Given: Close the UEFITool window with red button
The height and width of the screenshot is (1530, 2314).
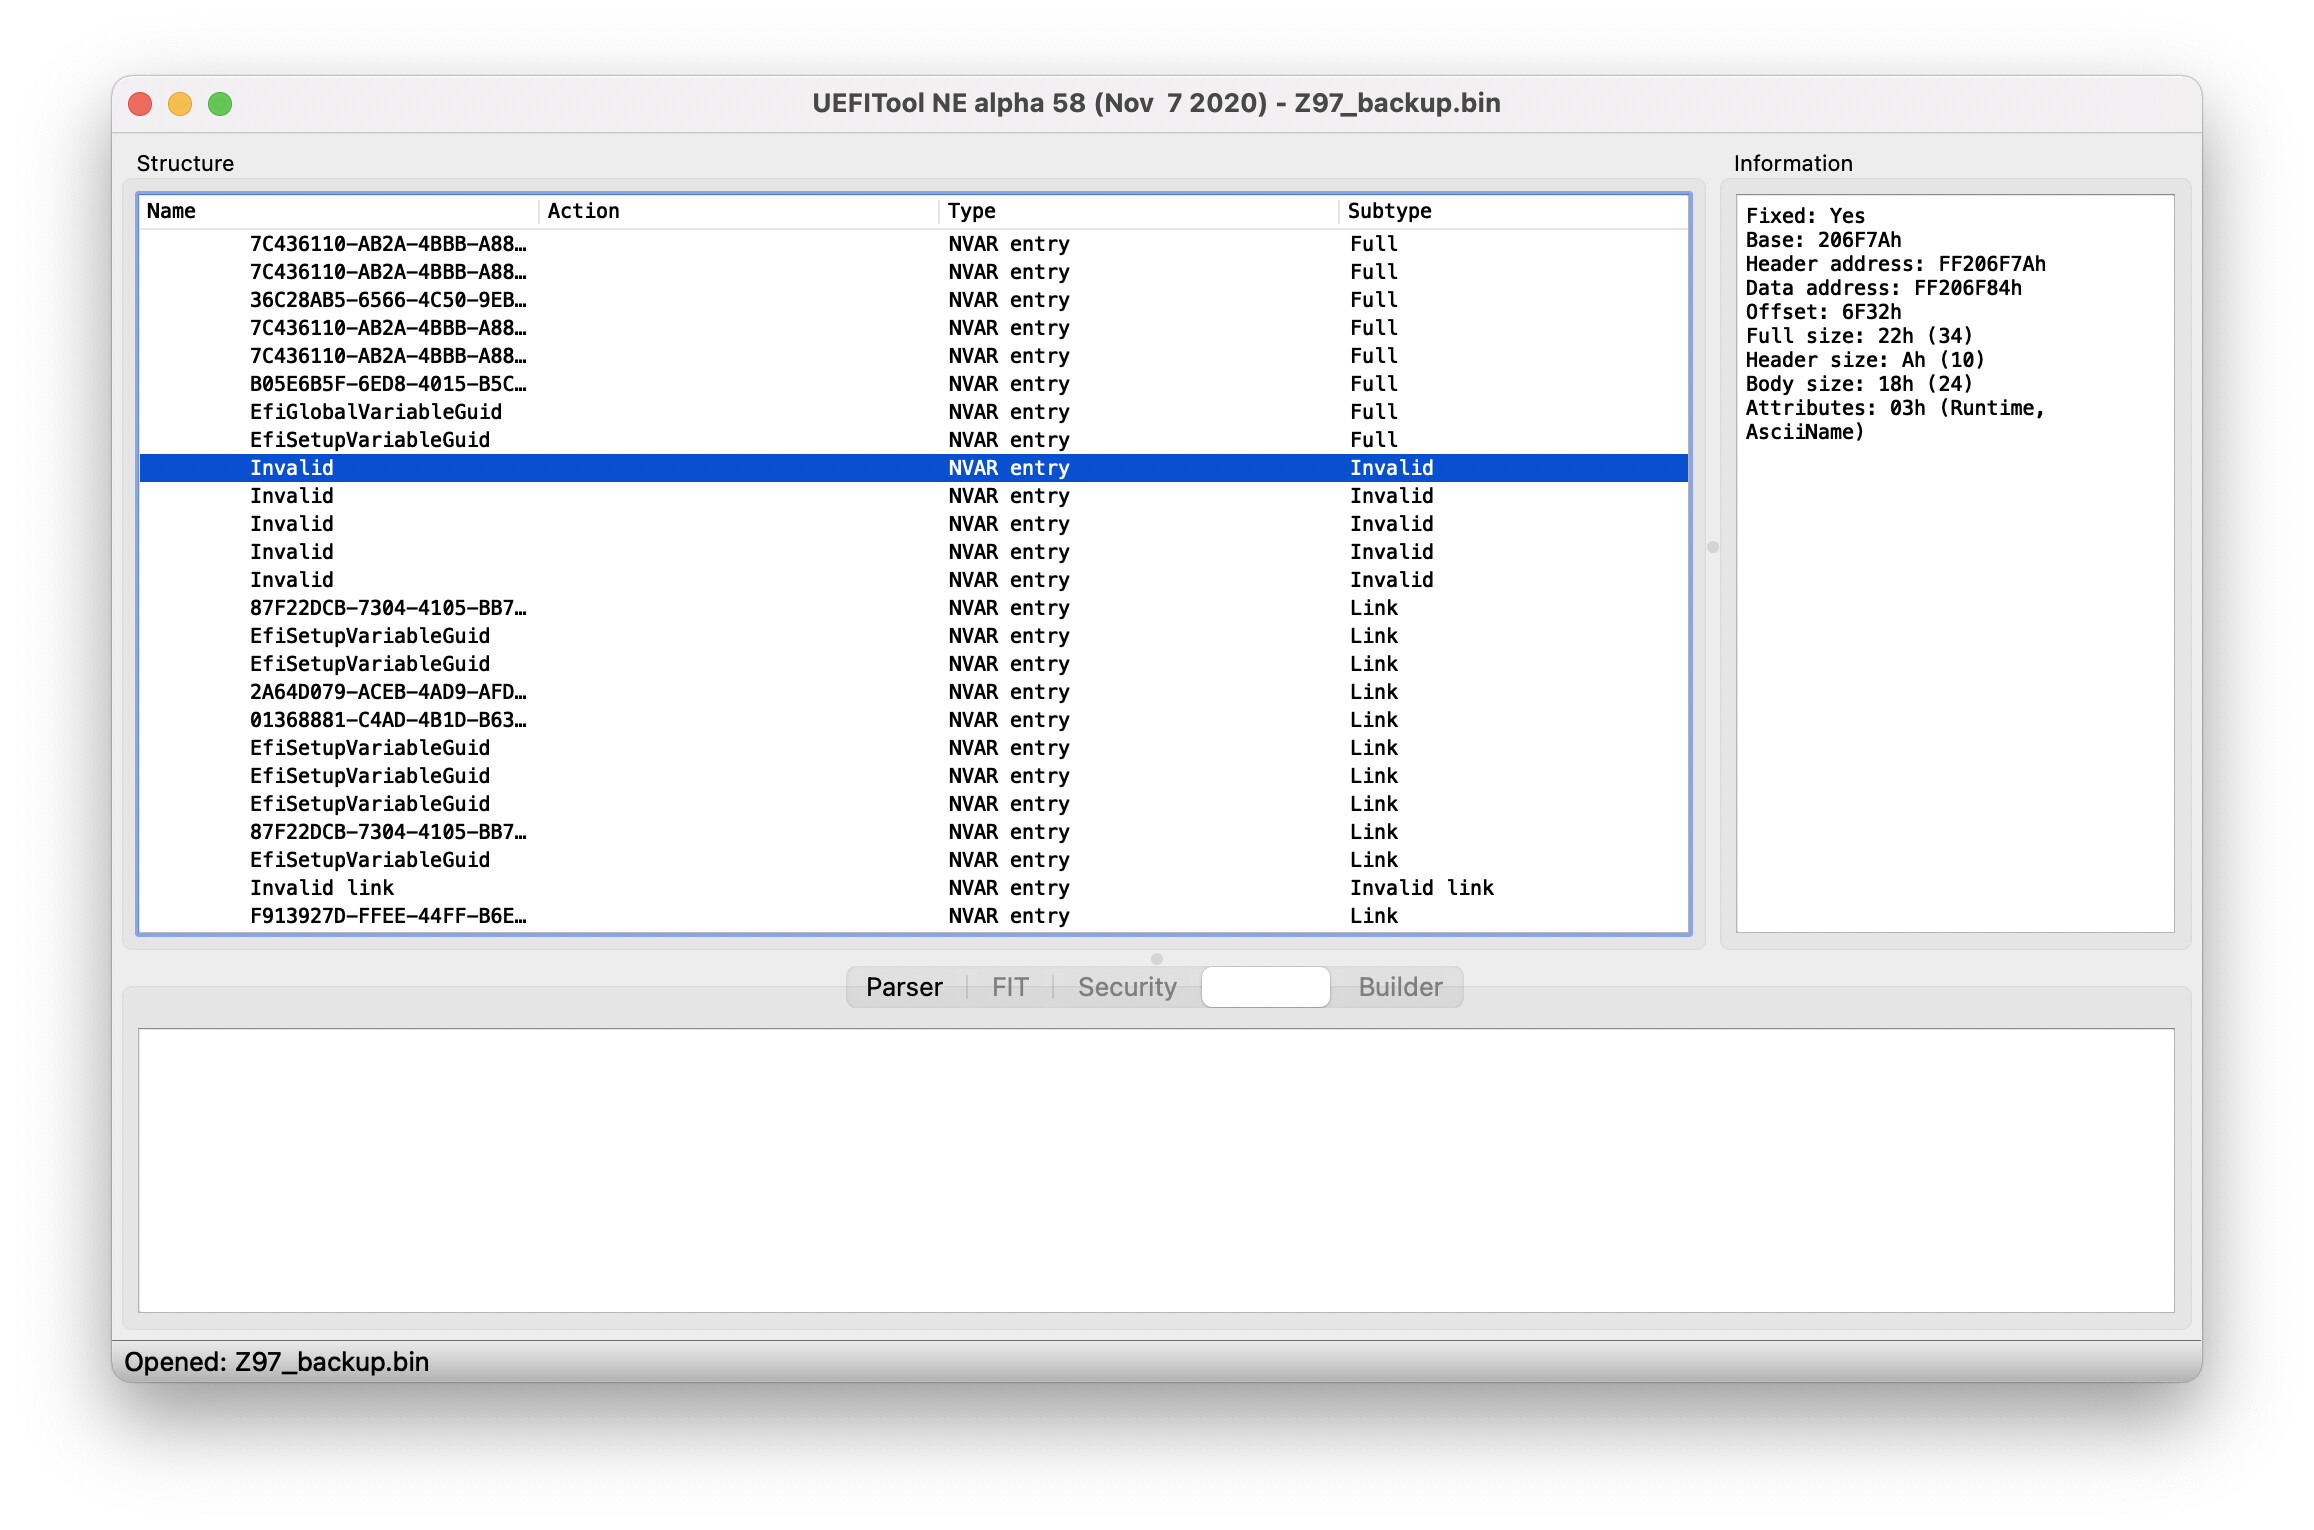Looking at the screenshot, I should click(x=140, y=104).
